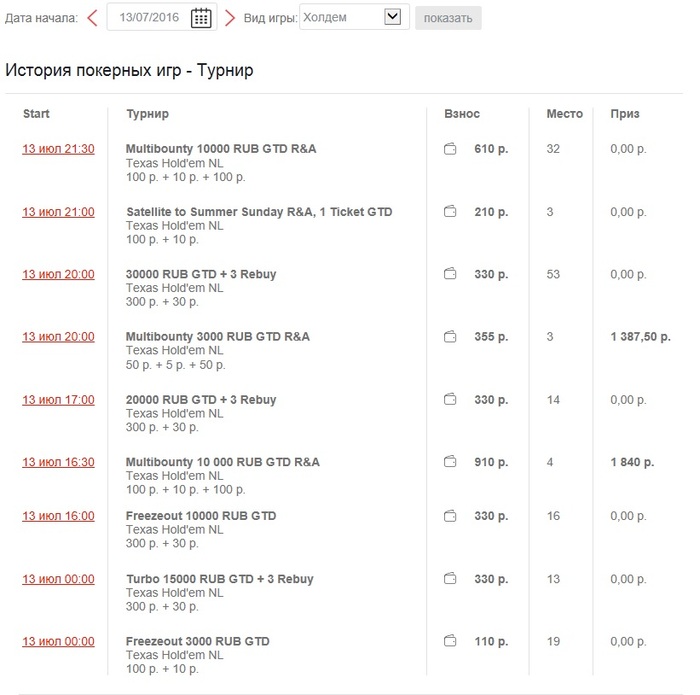Click wallet icon for 610 р. buy-in

(x=450, y=149)
